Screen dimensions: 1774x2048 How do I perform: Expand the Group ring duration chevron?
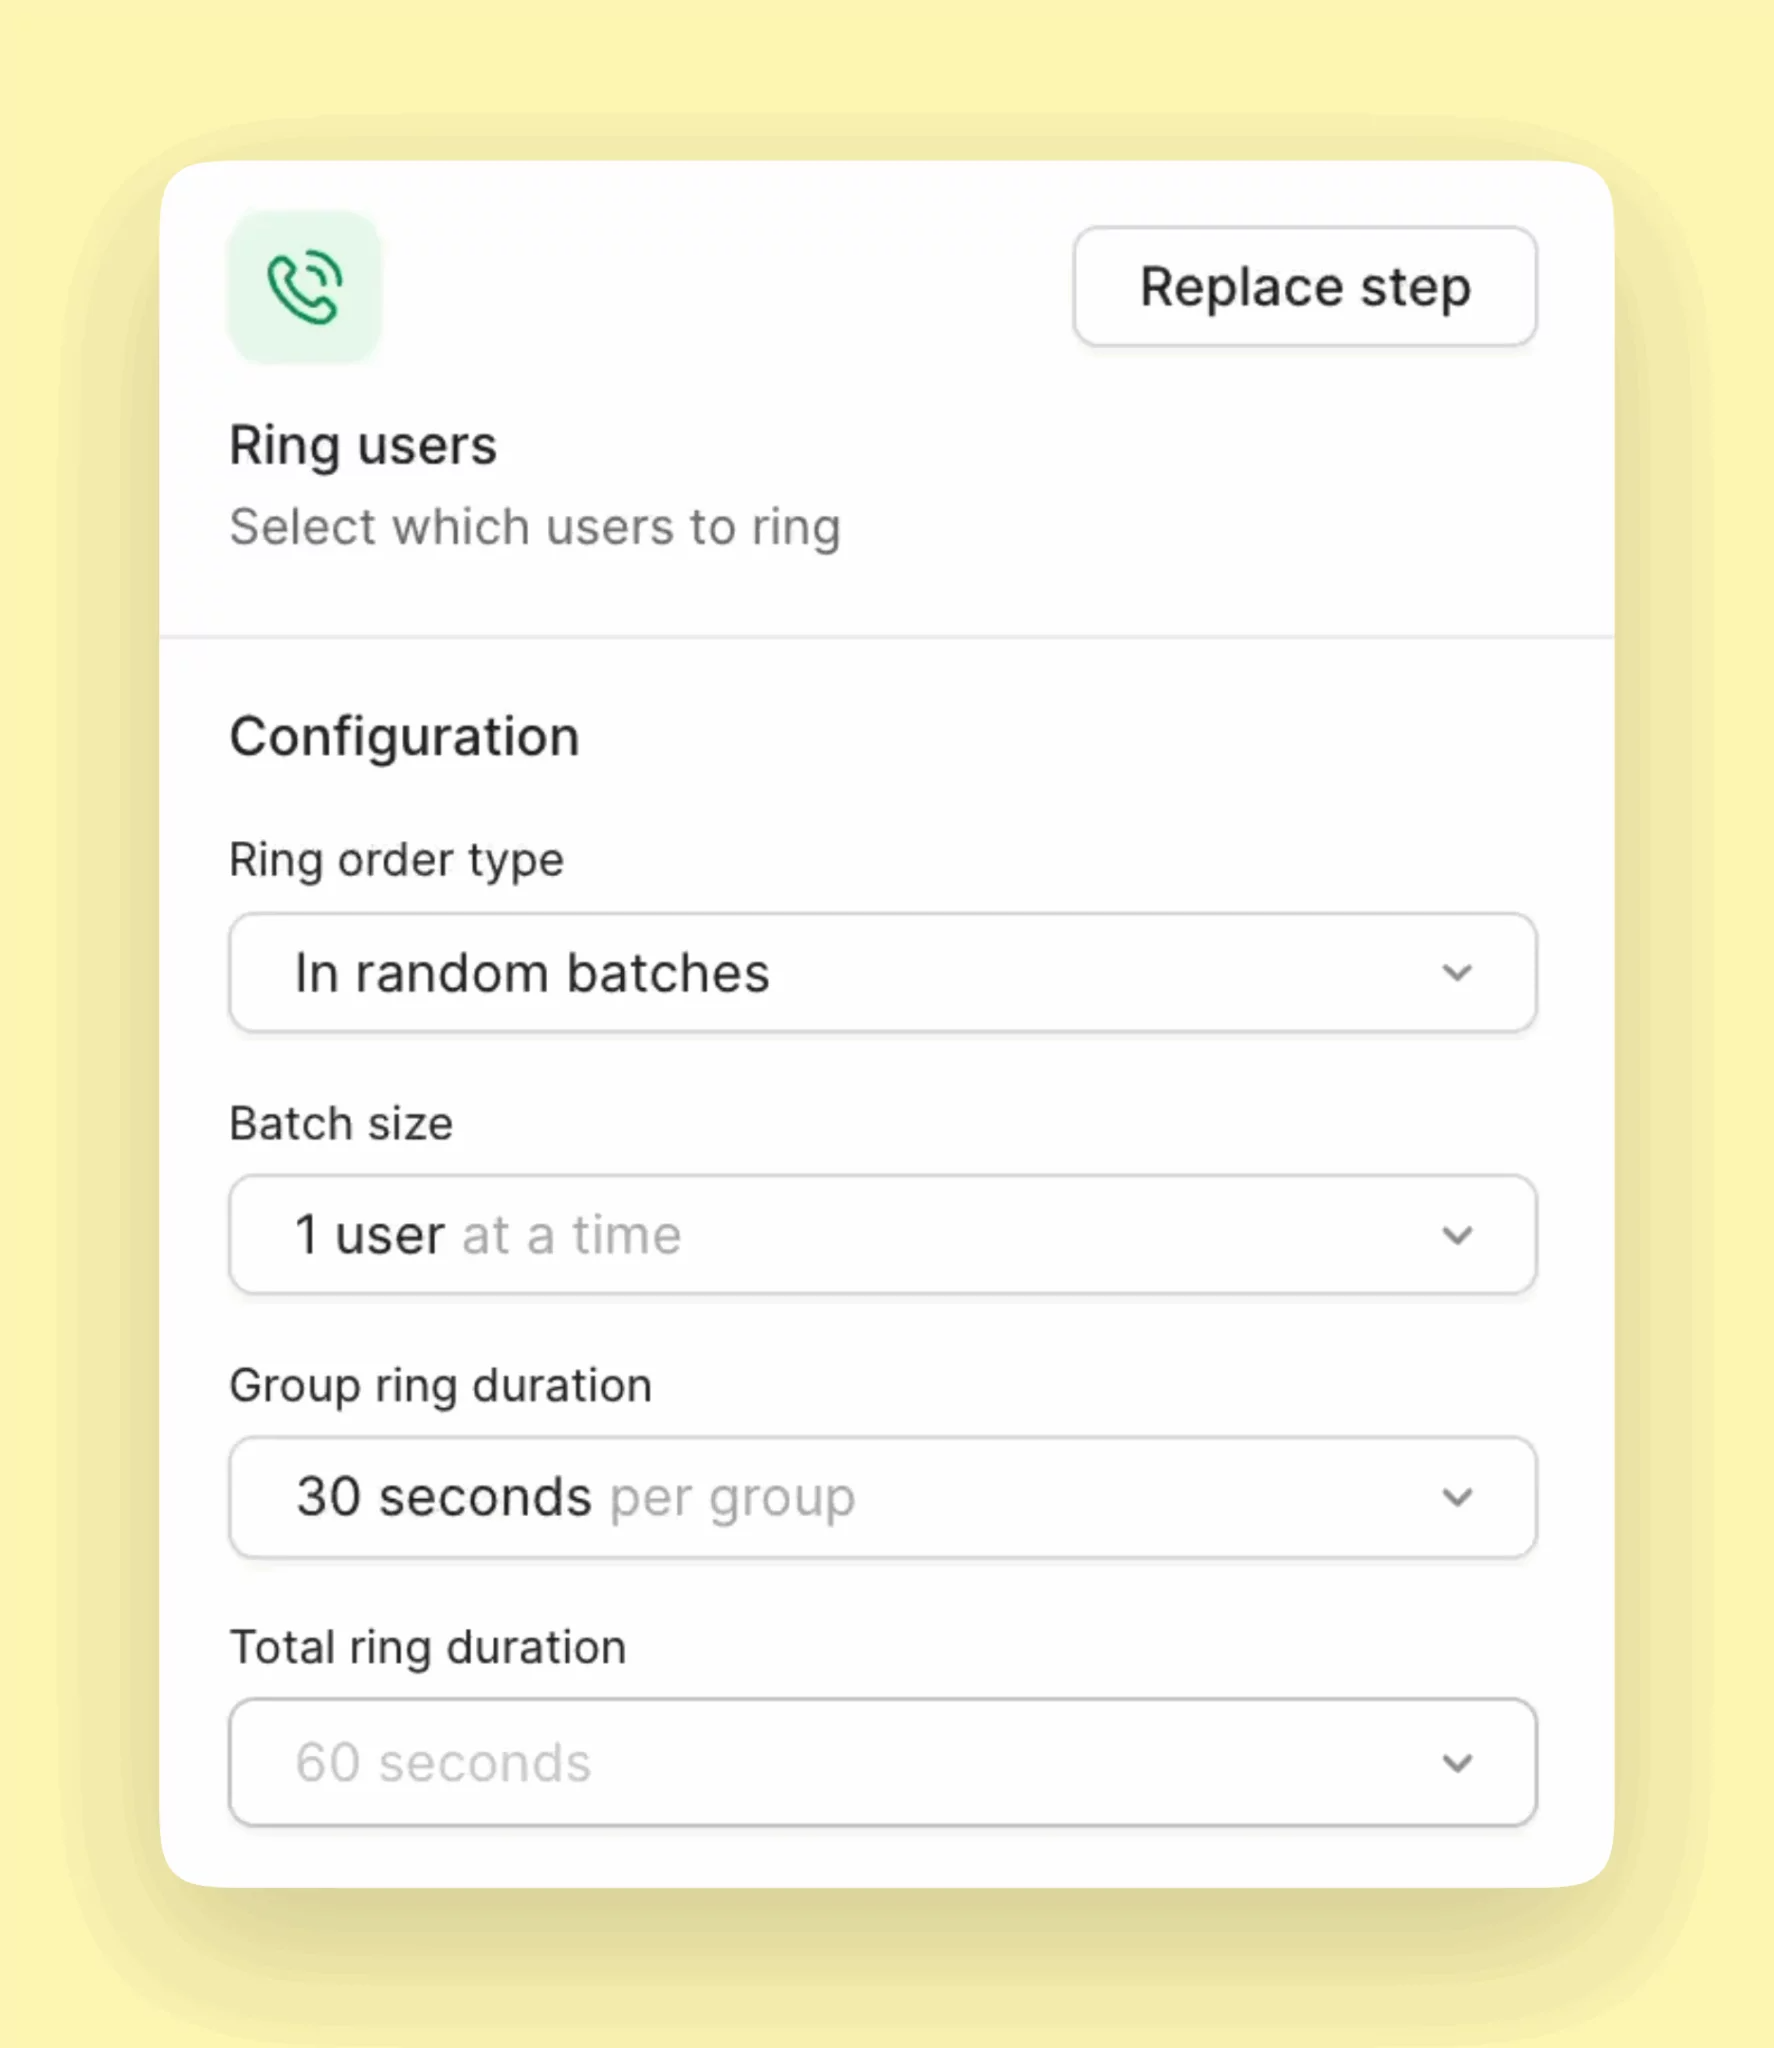(x=1459, y=1497)
